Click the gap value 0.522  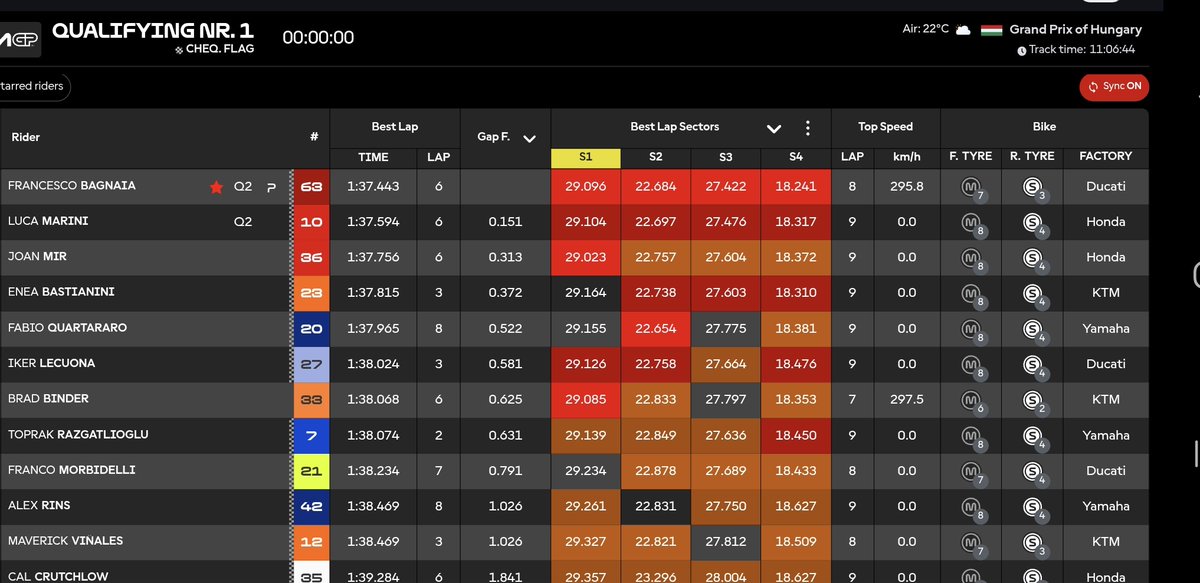[x=506, y=328]
